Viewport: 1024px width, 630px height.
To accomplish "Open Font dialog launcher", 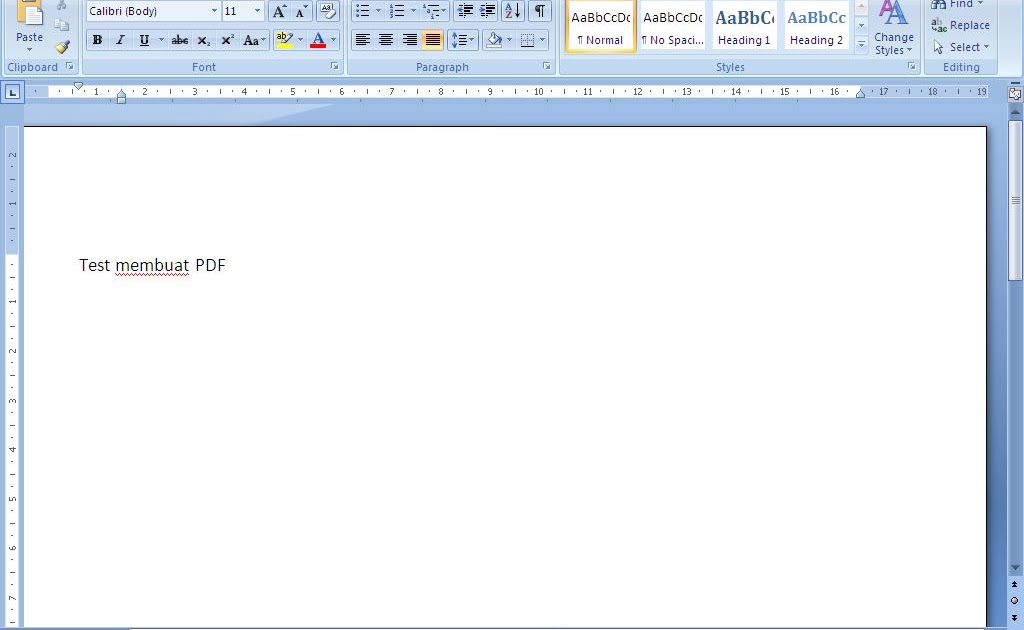I will [334, 66].
